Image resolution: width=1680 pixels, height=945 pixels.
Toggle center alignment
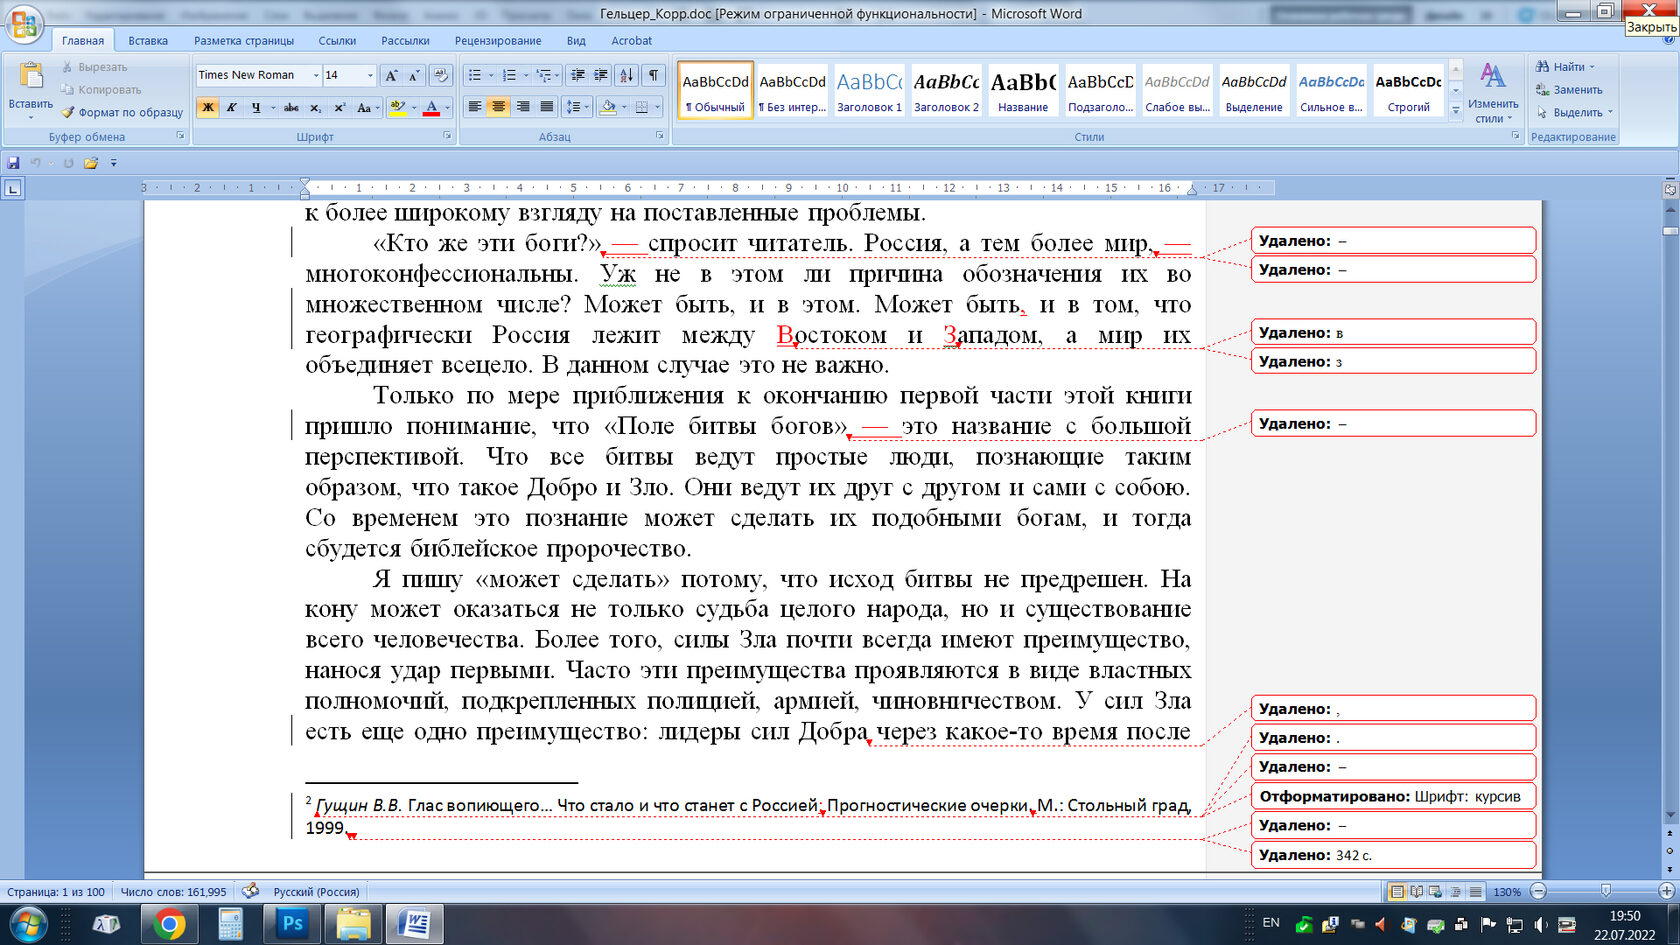(498, 107)
